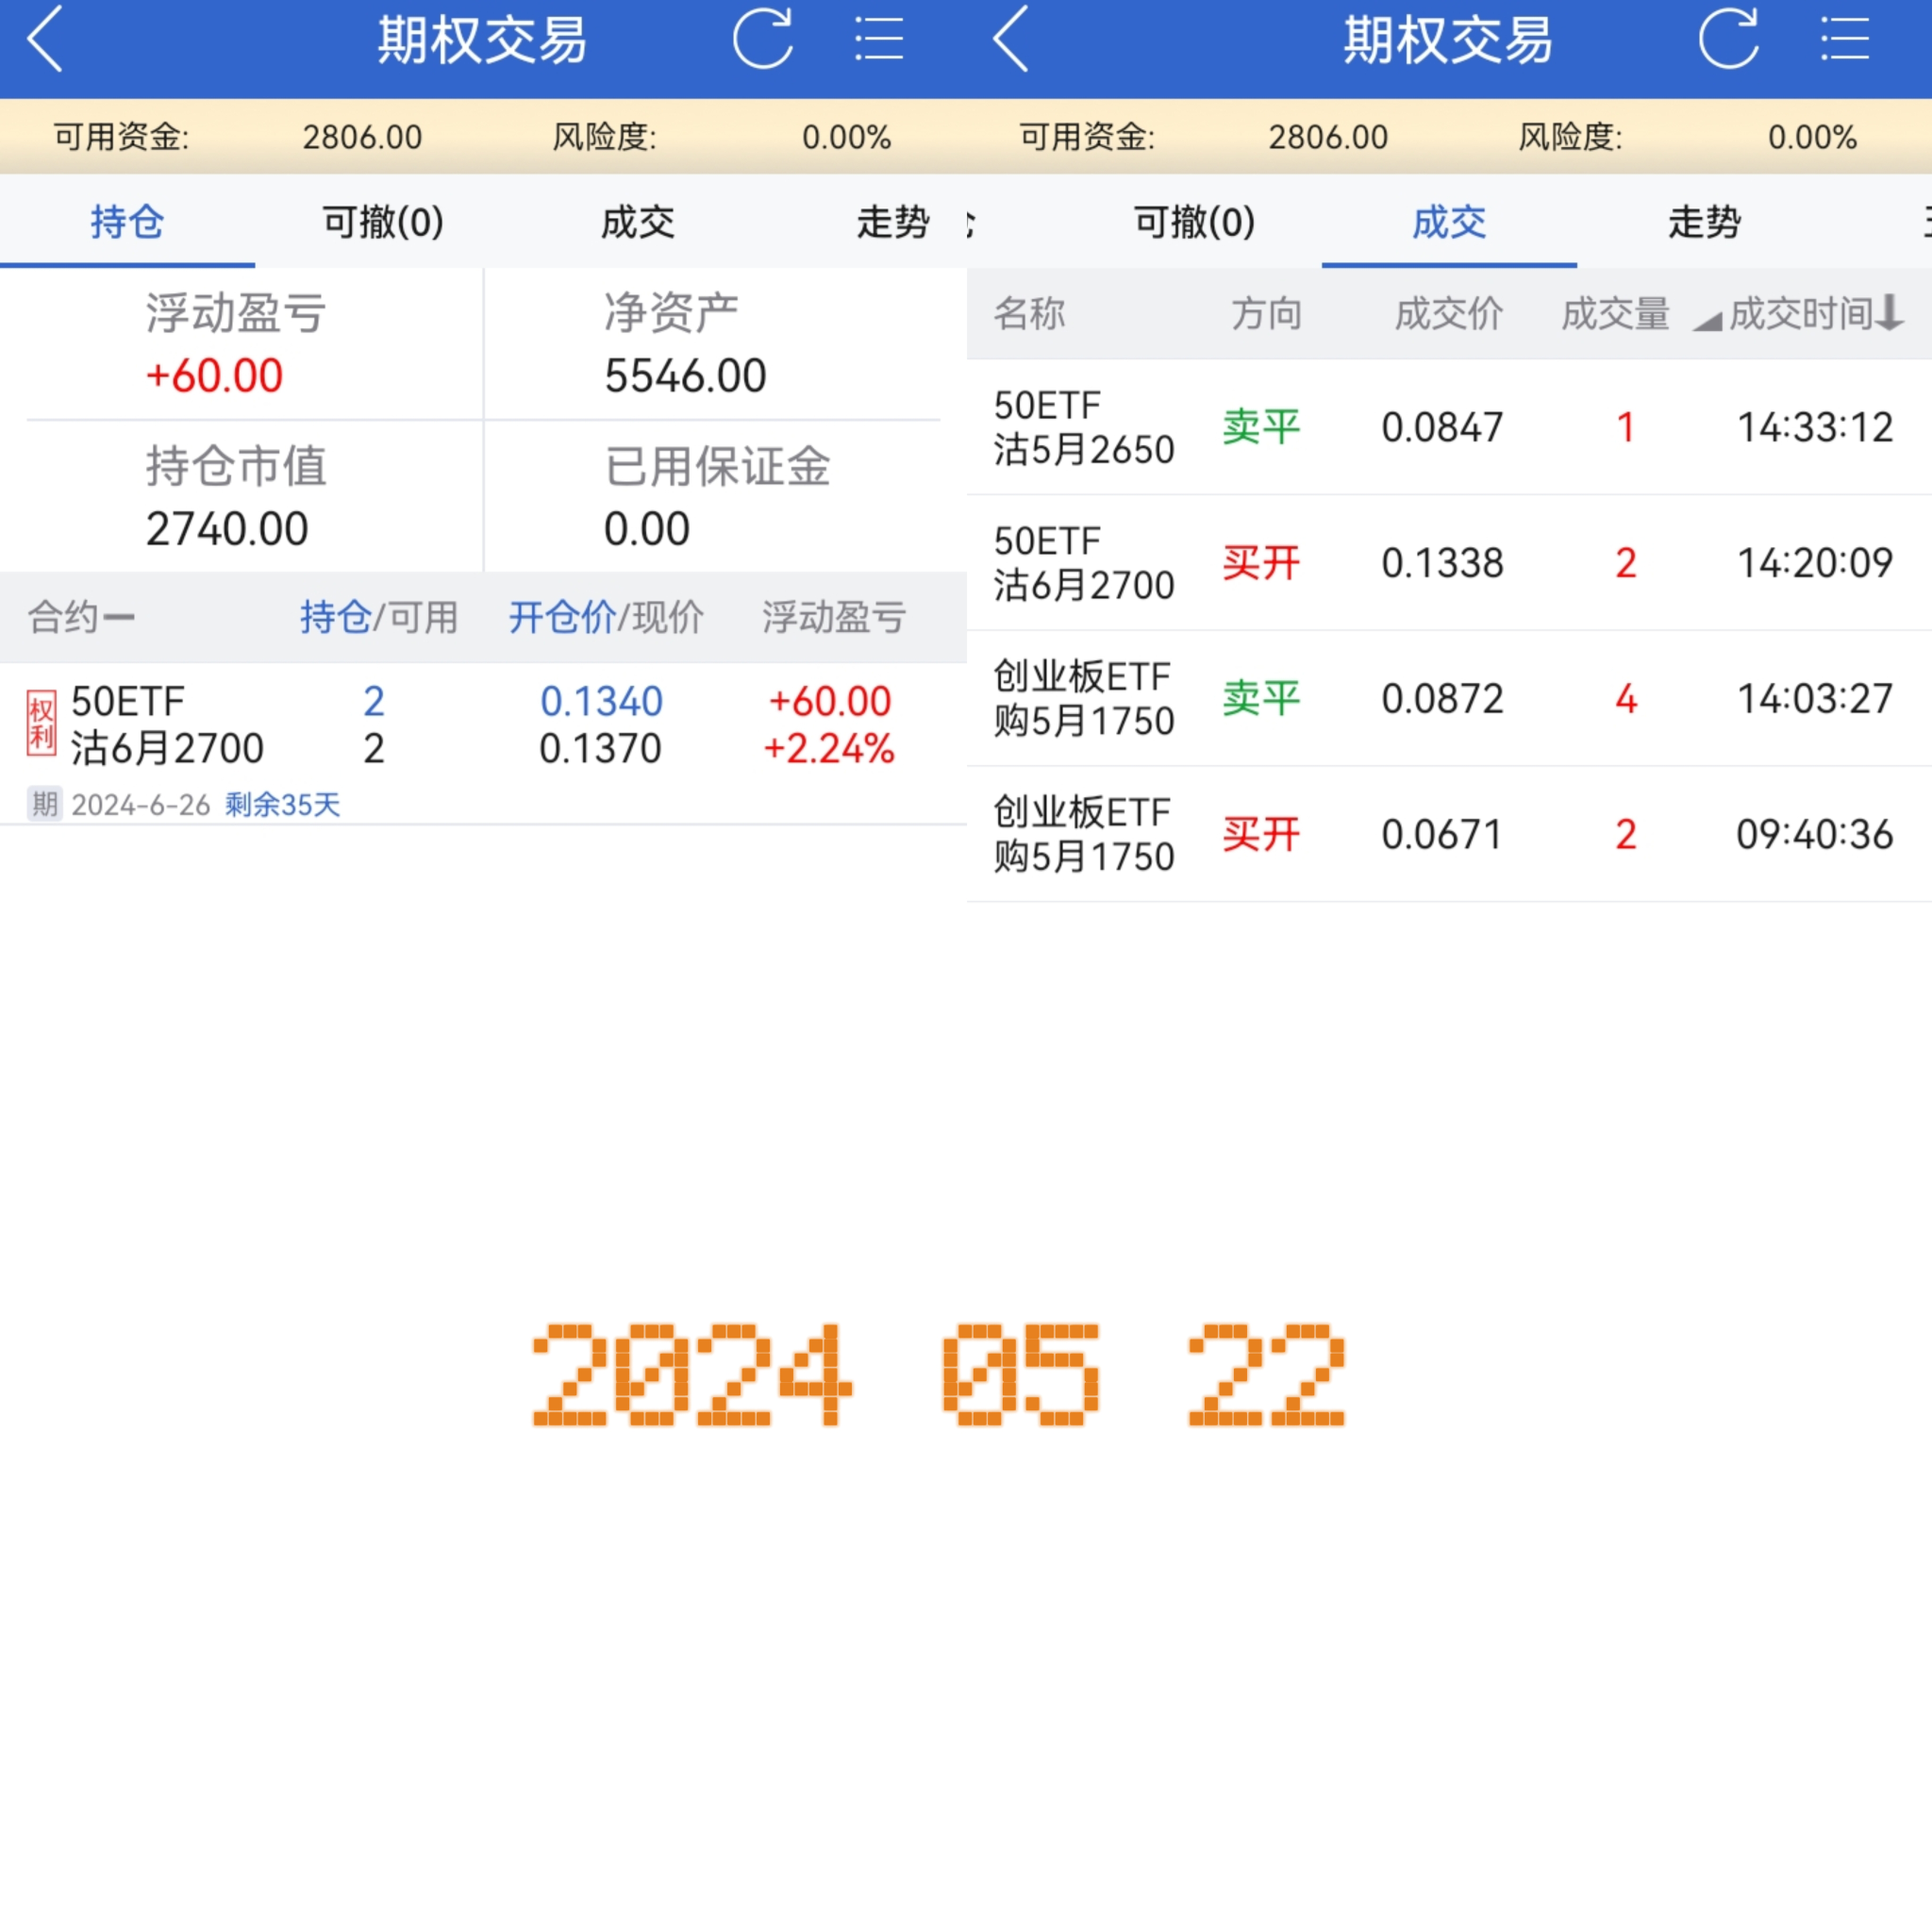
Task: Tap the red 权利 badge icon
Action: 41,724
